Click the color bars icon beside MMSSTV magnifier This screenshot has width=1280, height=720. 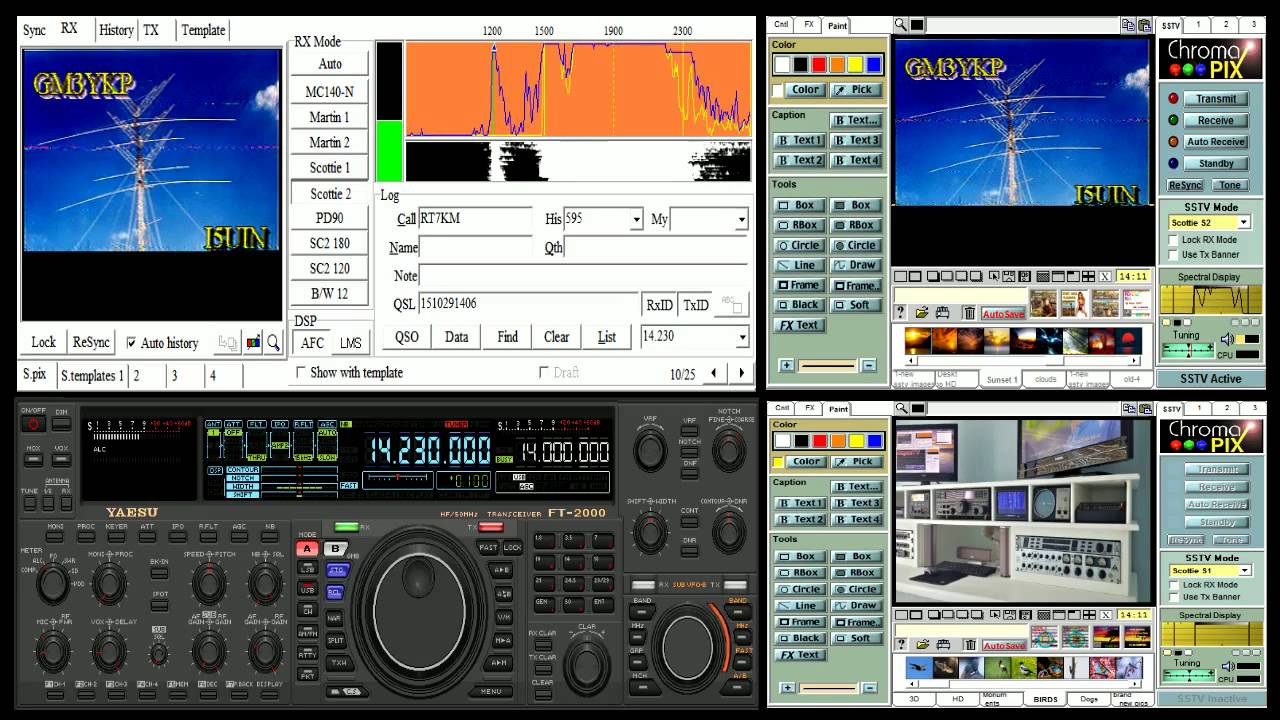pos(253,342)
